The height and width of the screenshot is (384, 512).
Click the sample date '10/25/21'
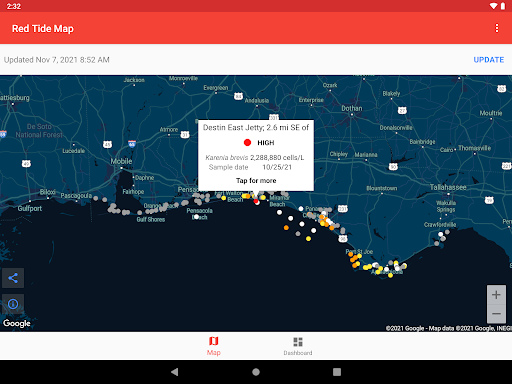tap(277, 167)
